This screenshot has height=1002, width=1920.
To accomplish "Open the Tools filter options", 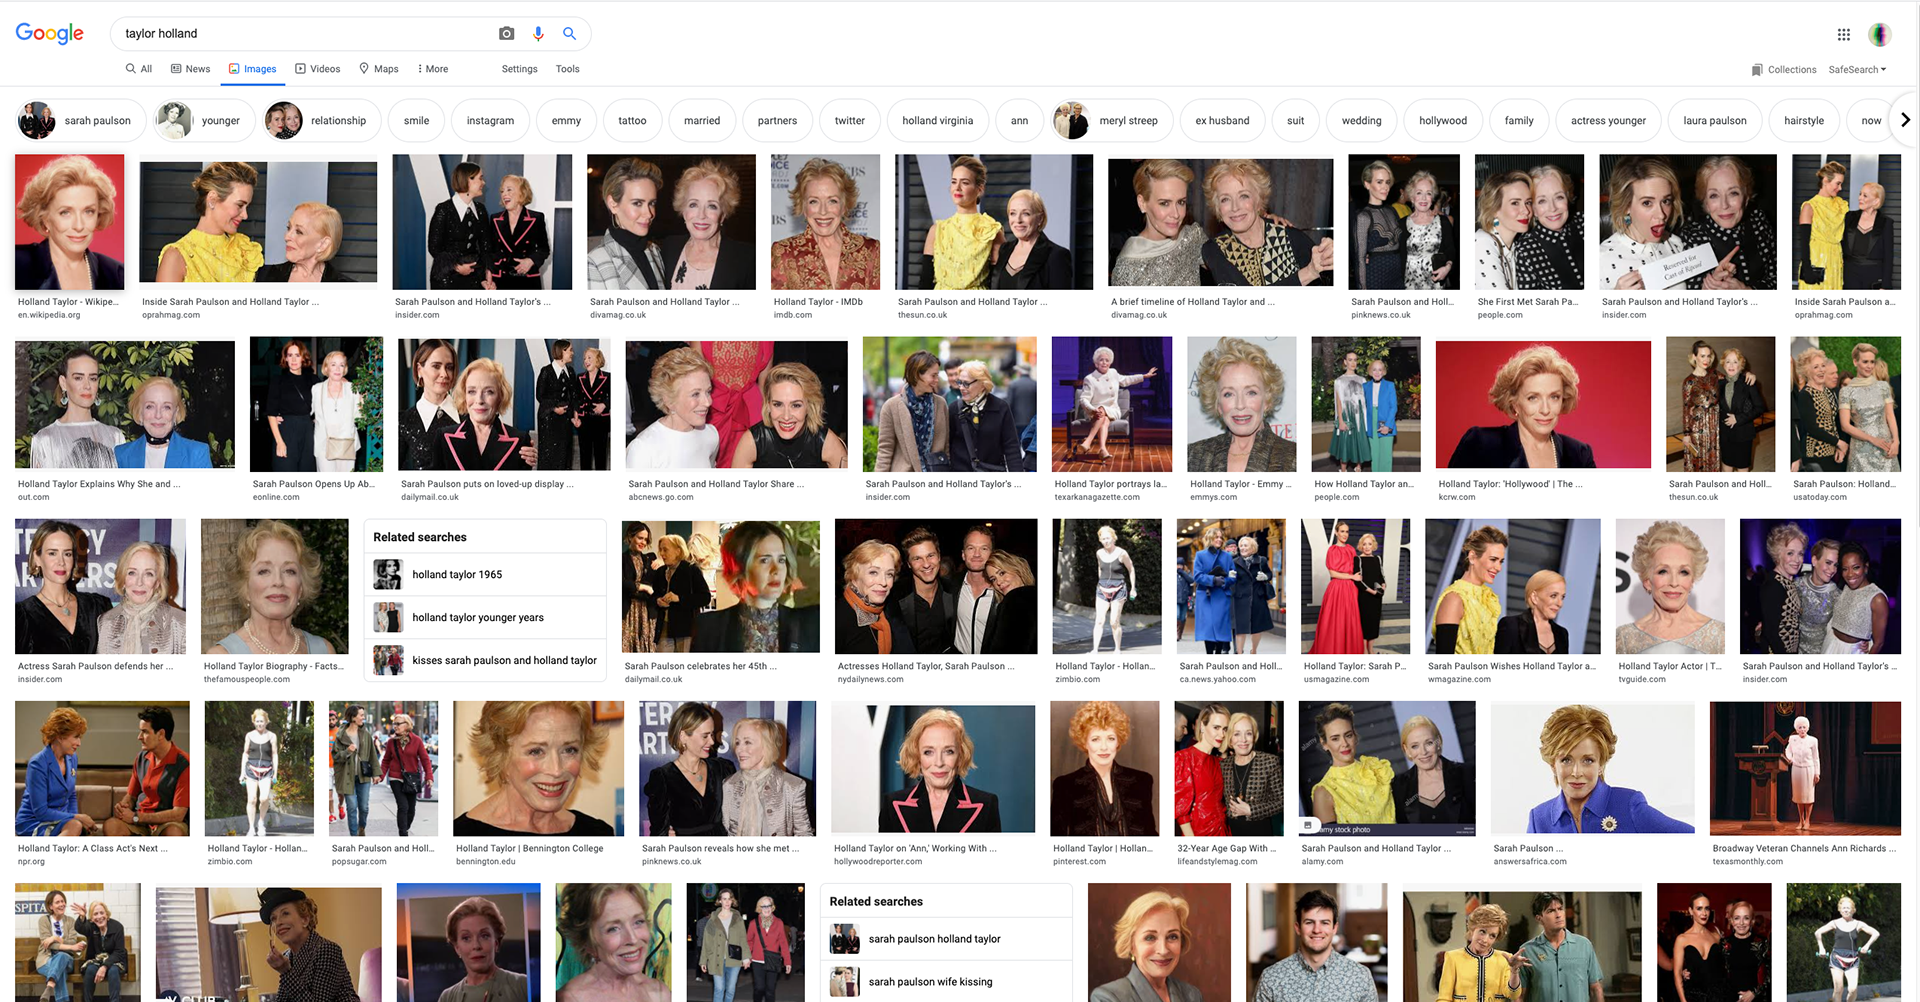I will (x=567, y=69).
